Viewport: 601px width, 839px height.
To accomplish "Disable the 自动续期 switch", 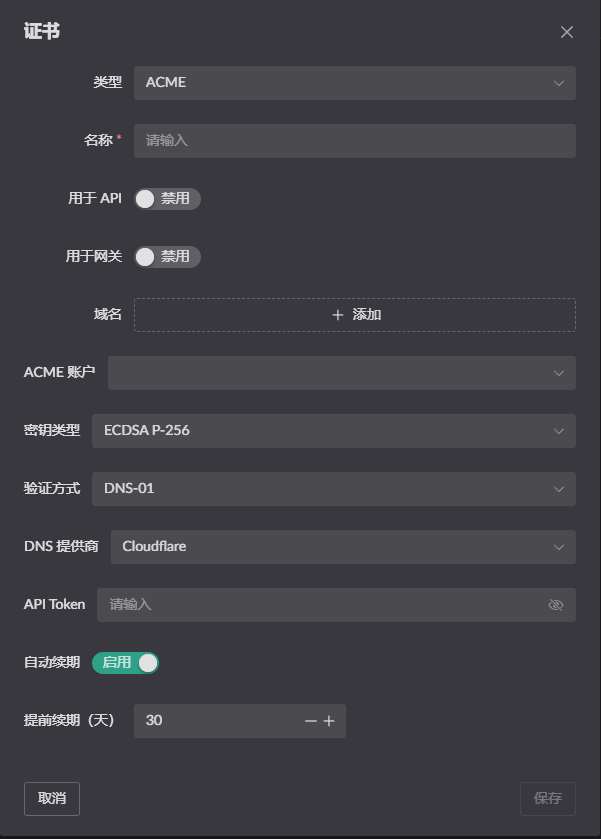I will point(125,662).
